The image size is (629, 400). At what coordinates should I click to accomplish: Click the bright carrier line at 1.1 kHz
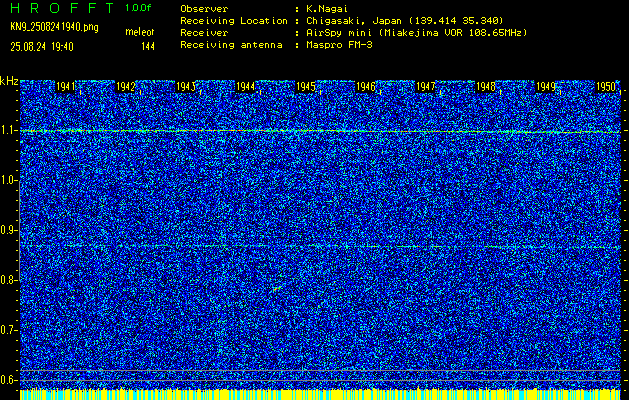320,131
